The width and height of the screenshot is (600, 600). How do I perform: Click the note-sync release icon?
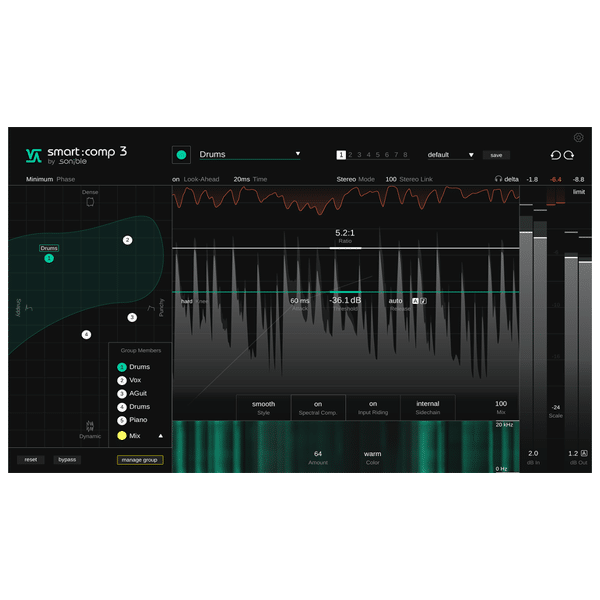tap(423, 301)
